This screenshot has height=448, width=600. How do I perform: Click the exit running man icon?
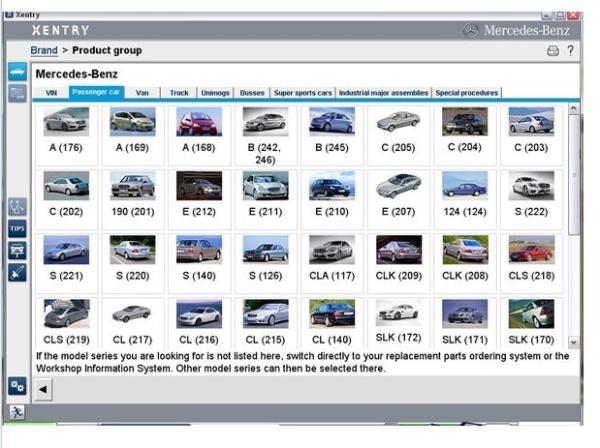[x=17, y=412]
